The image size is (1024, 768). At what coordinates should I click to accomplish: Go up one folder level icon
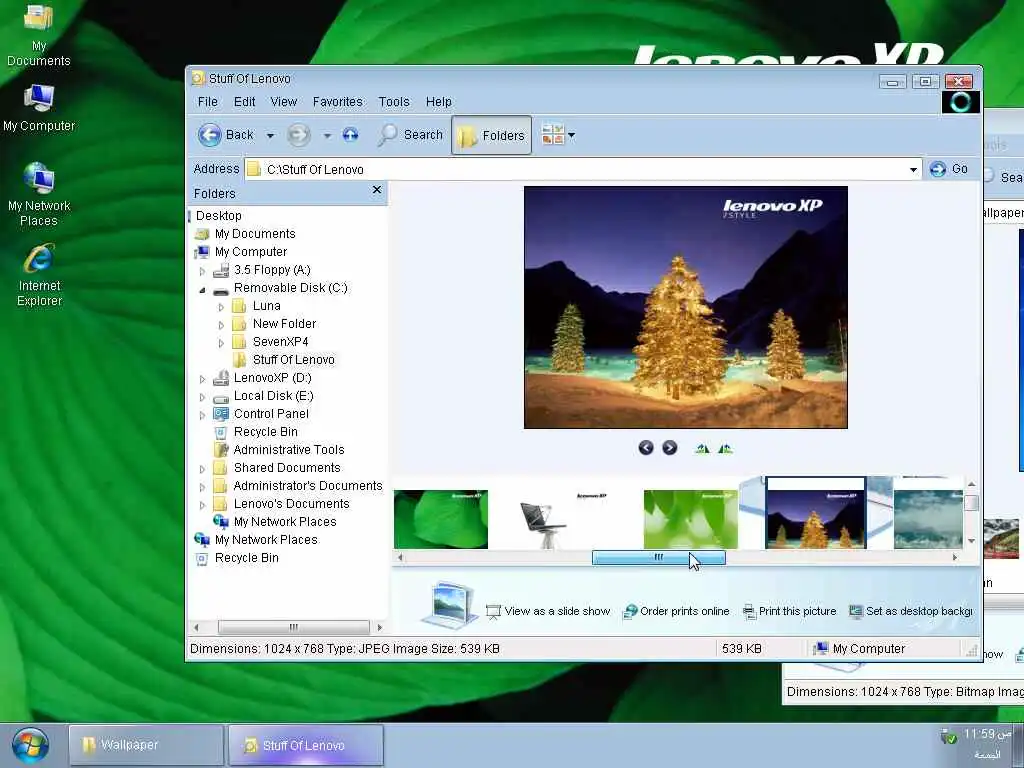coord(351,135)
